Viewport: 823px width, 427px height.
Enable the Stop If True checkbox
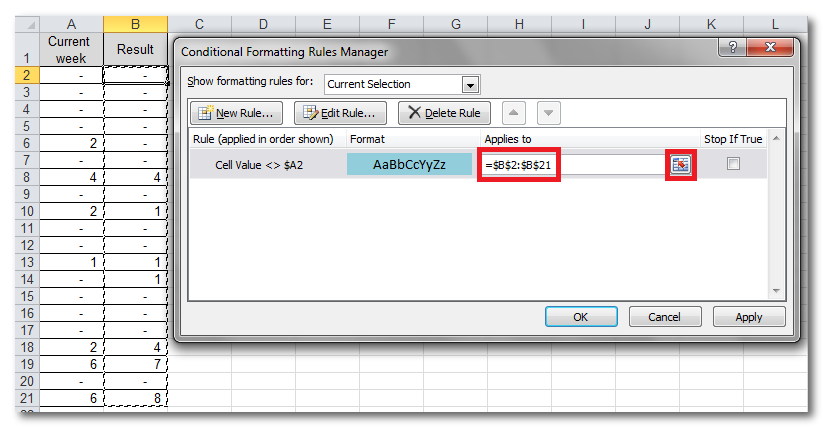coord(733,164)
